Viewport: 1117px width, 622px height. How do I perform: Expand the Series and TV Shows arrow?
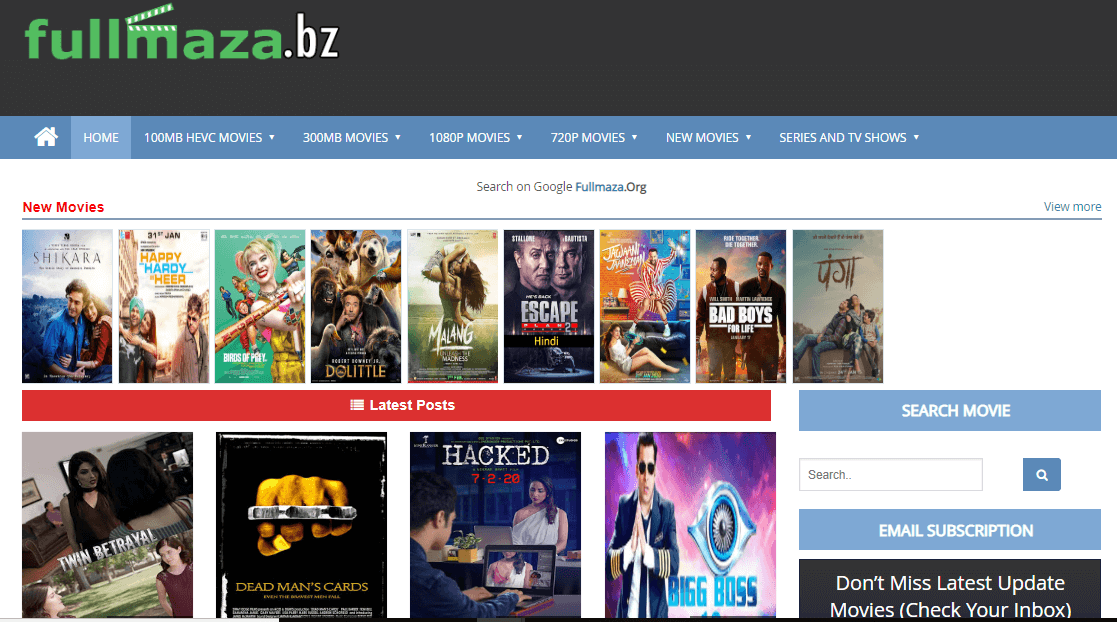916,138
